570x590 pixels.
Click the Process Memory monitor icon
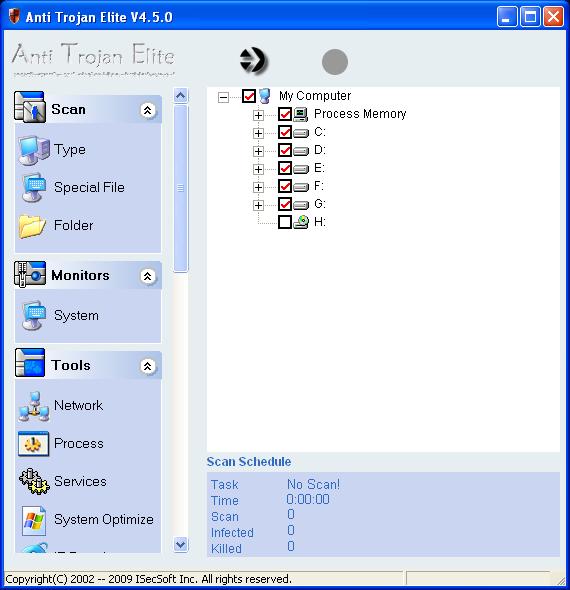tap(301, 114)
